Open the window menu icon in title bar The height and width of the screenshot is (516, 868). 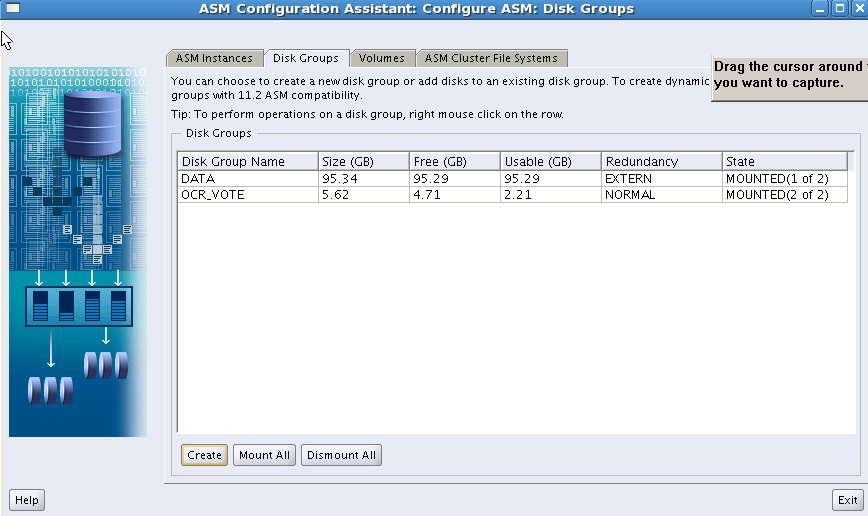coord(13,8)
